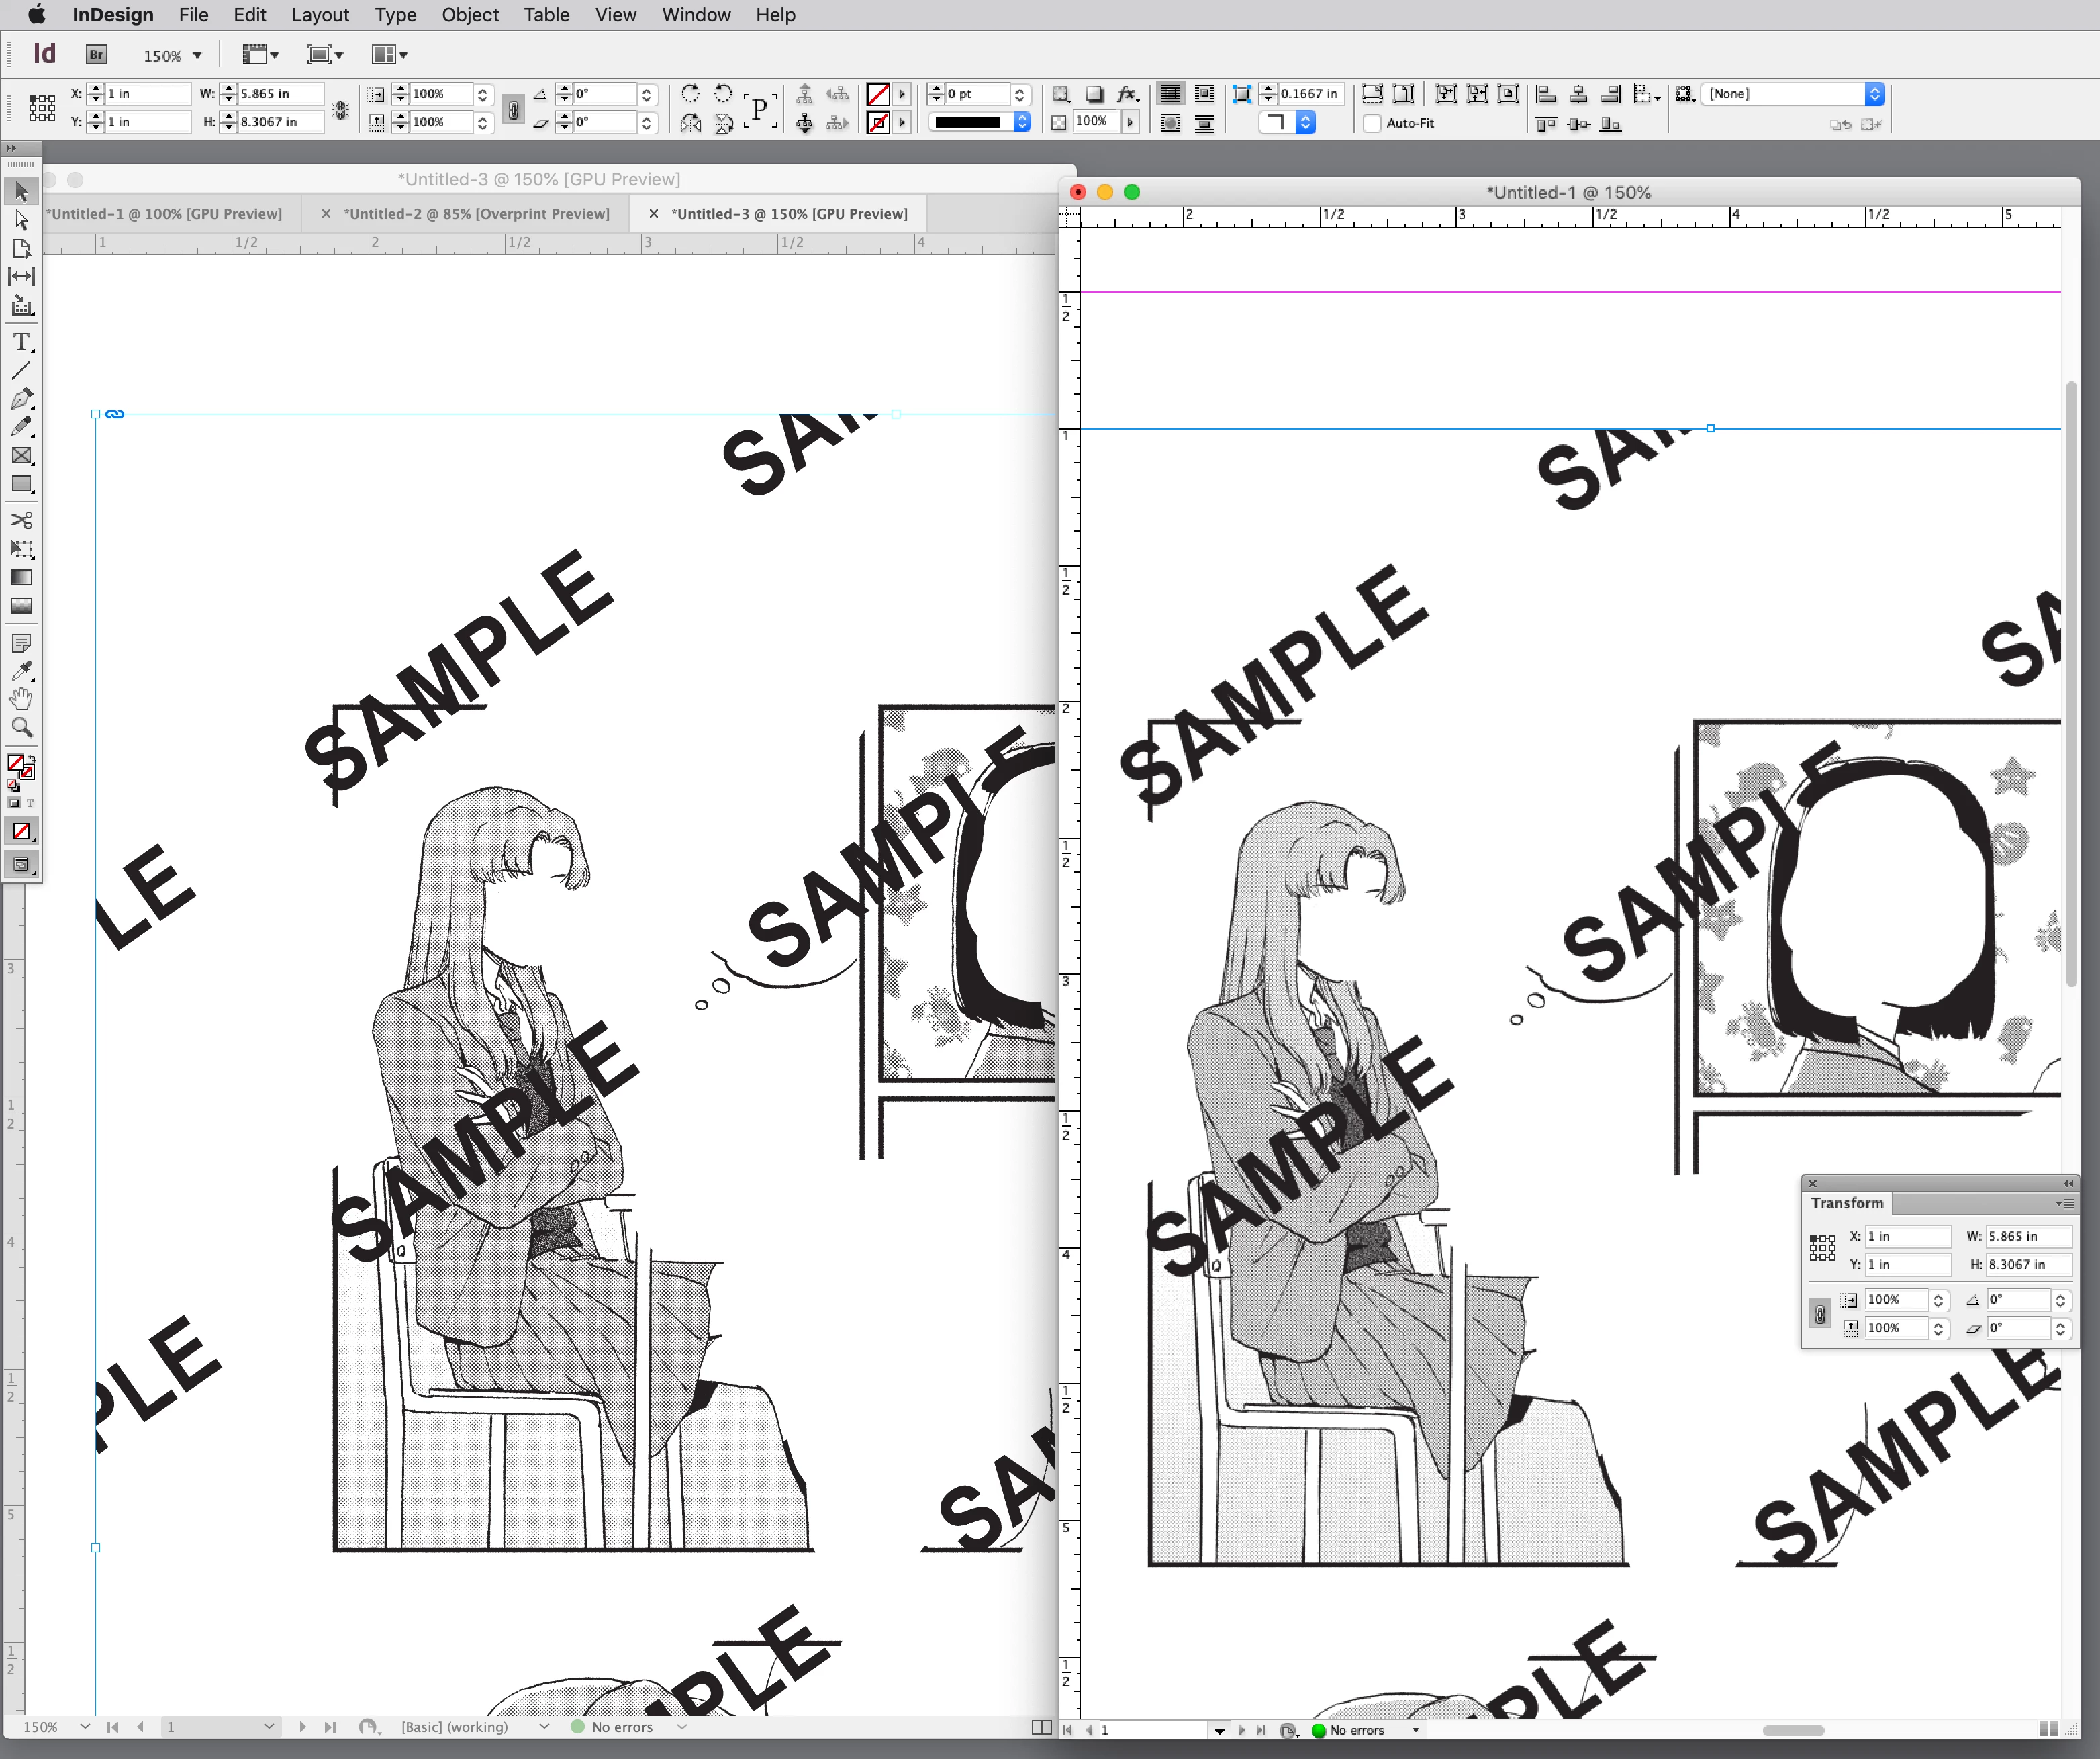The image size is (2100, 1759).
Task: Switch to Untitled-2 @ 85% tab
Action: 476,214
